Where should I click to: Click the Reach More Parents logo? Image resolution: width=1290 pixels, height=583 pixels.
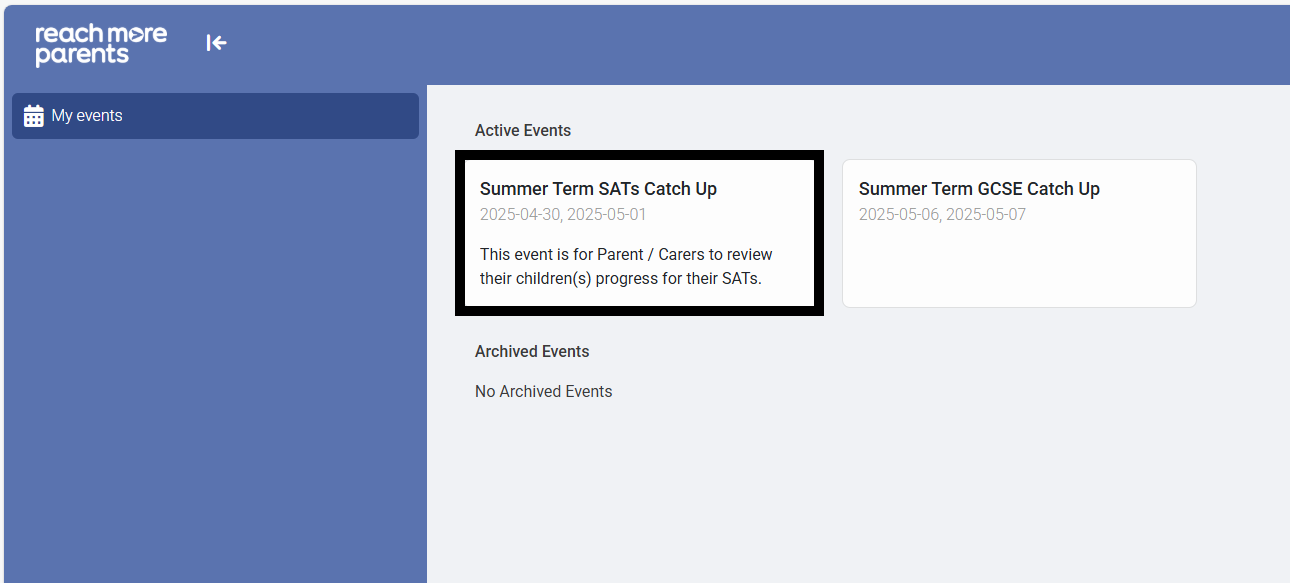pyautogui.click(x=101, y=44)
